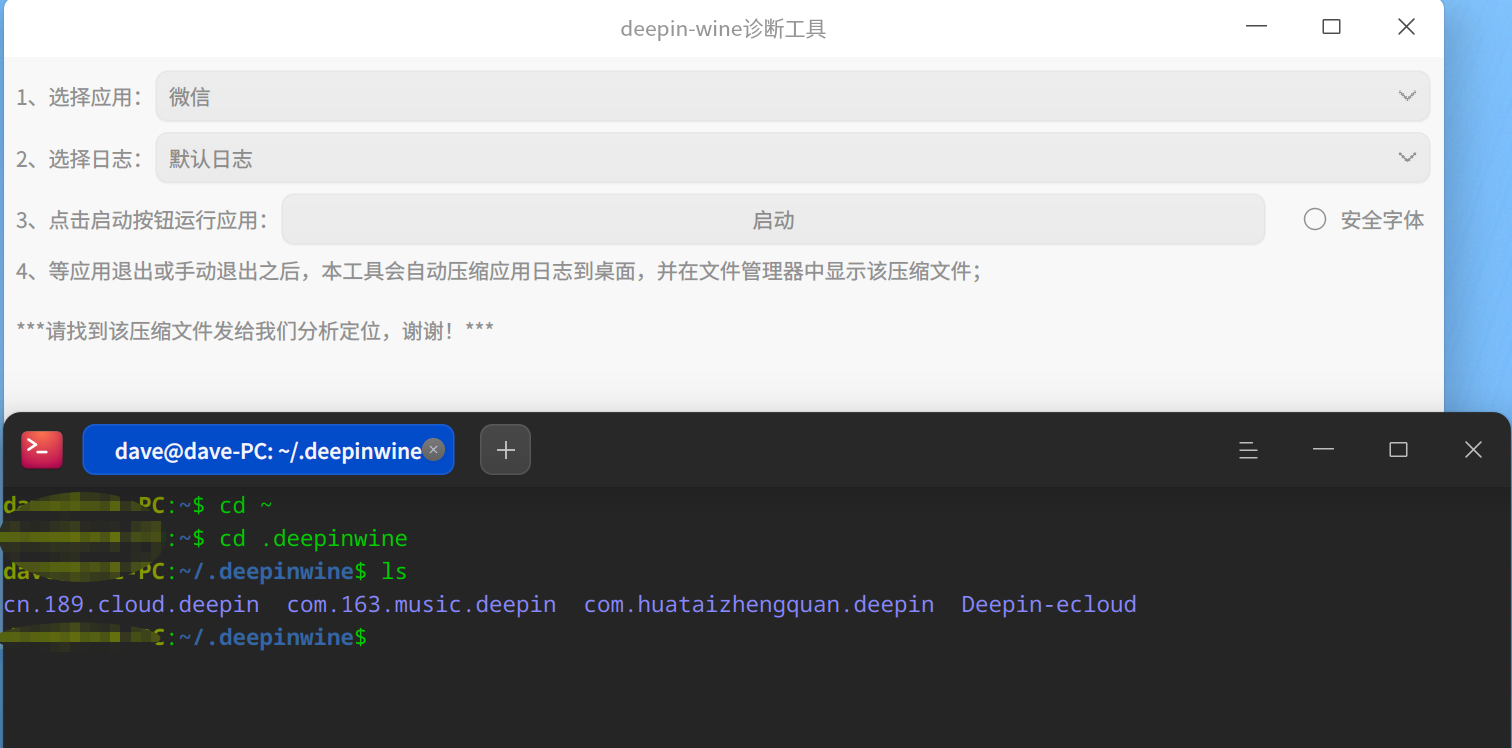
Task: Click the 'cd .deepinwine' command text
Action: [x=313, y=539]
